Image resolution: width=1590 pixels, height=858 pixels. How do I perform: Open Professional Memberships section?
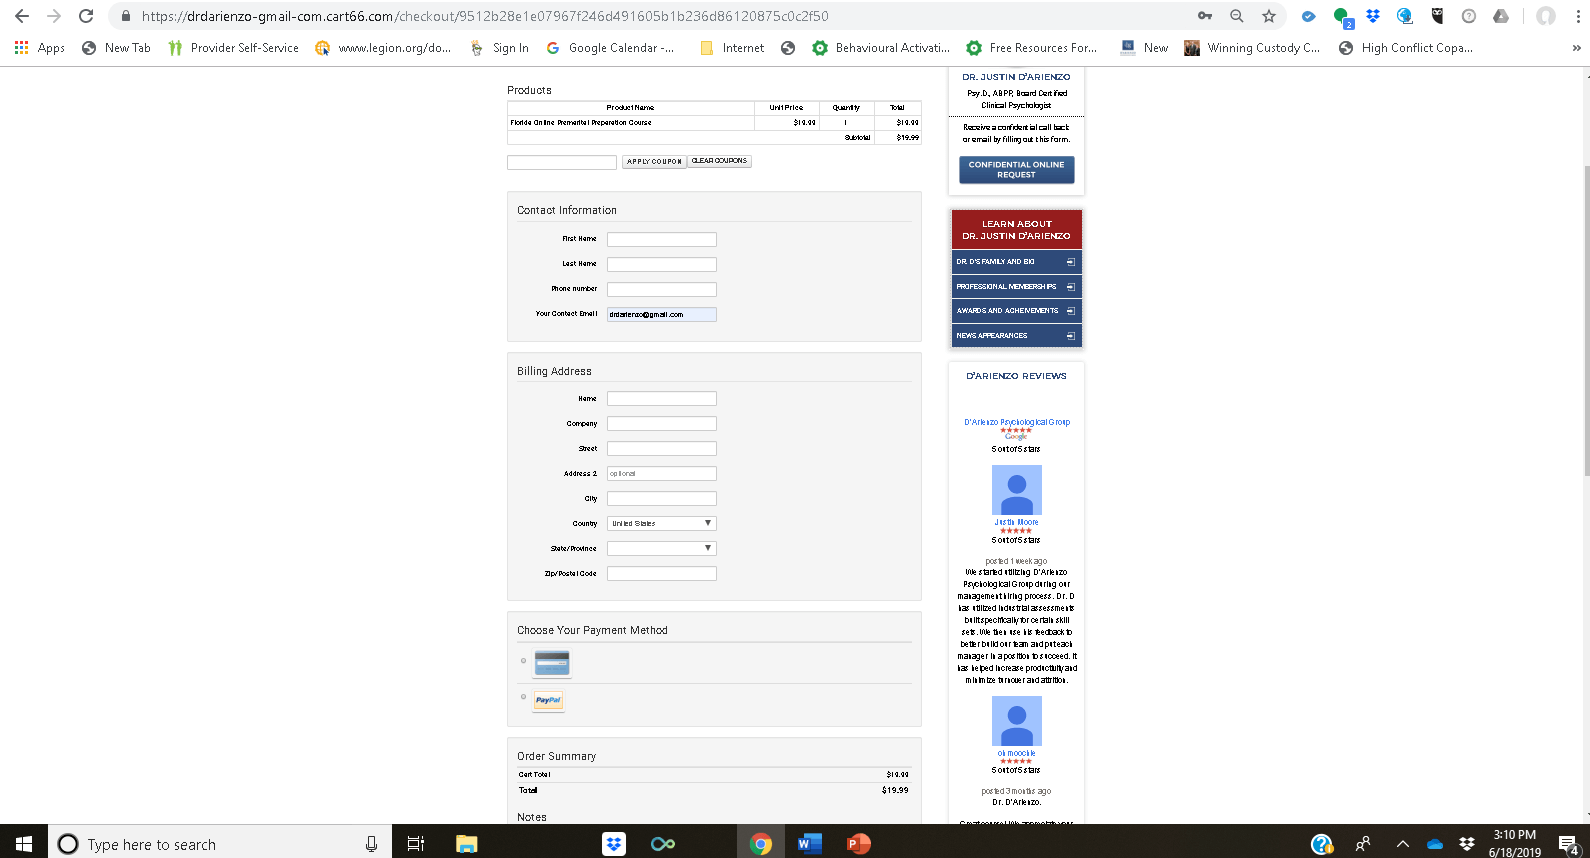[x=1016, y=287]
